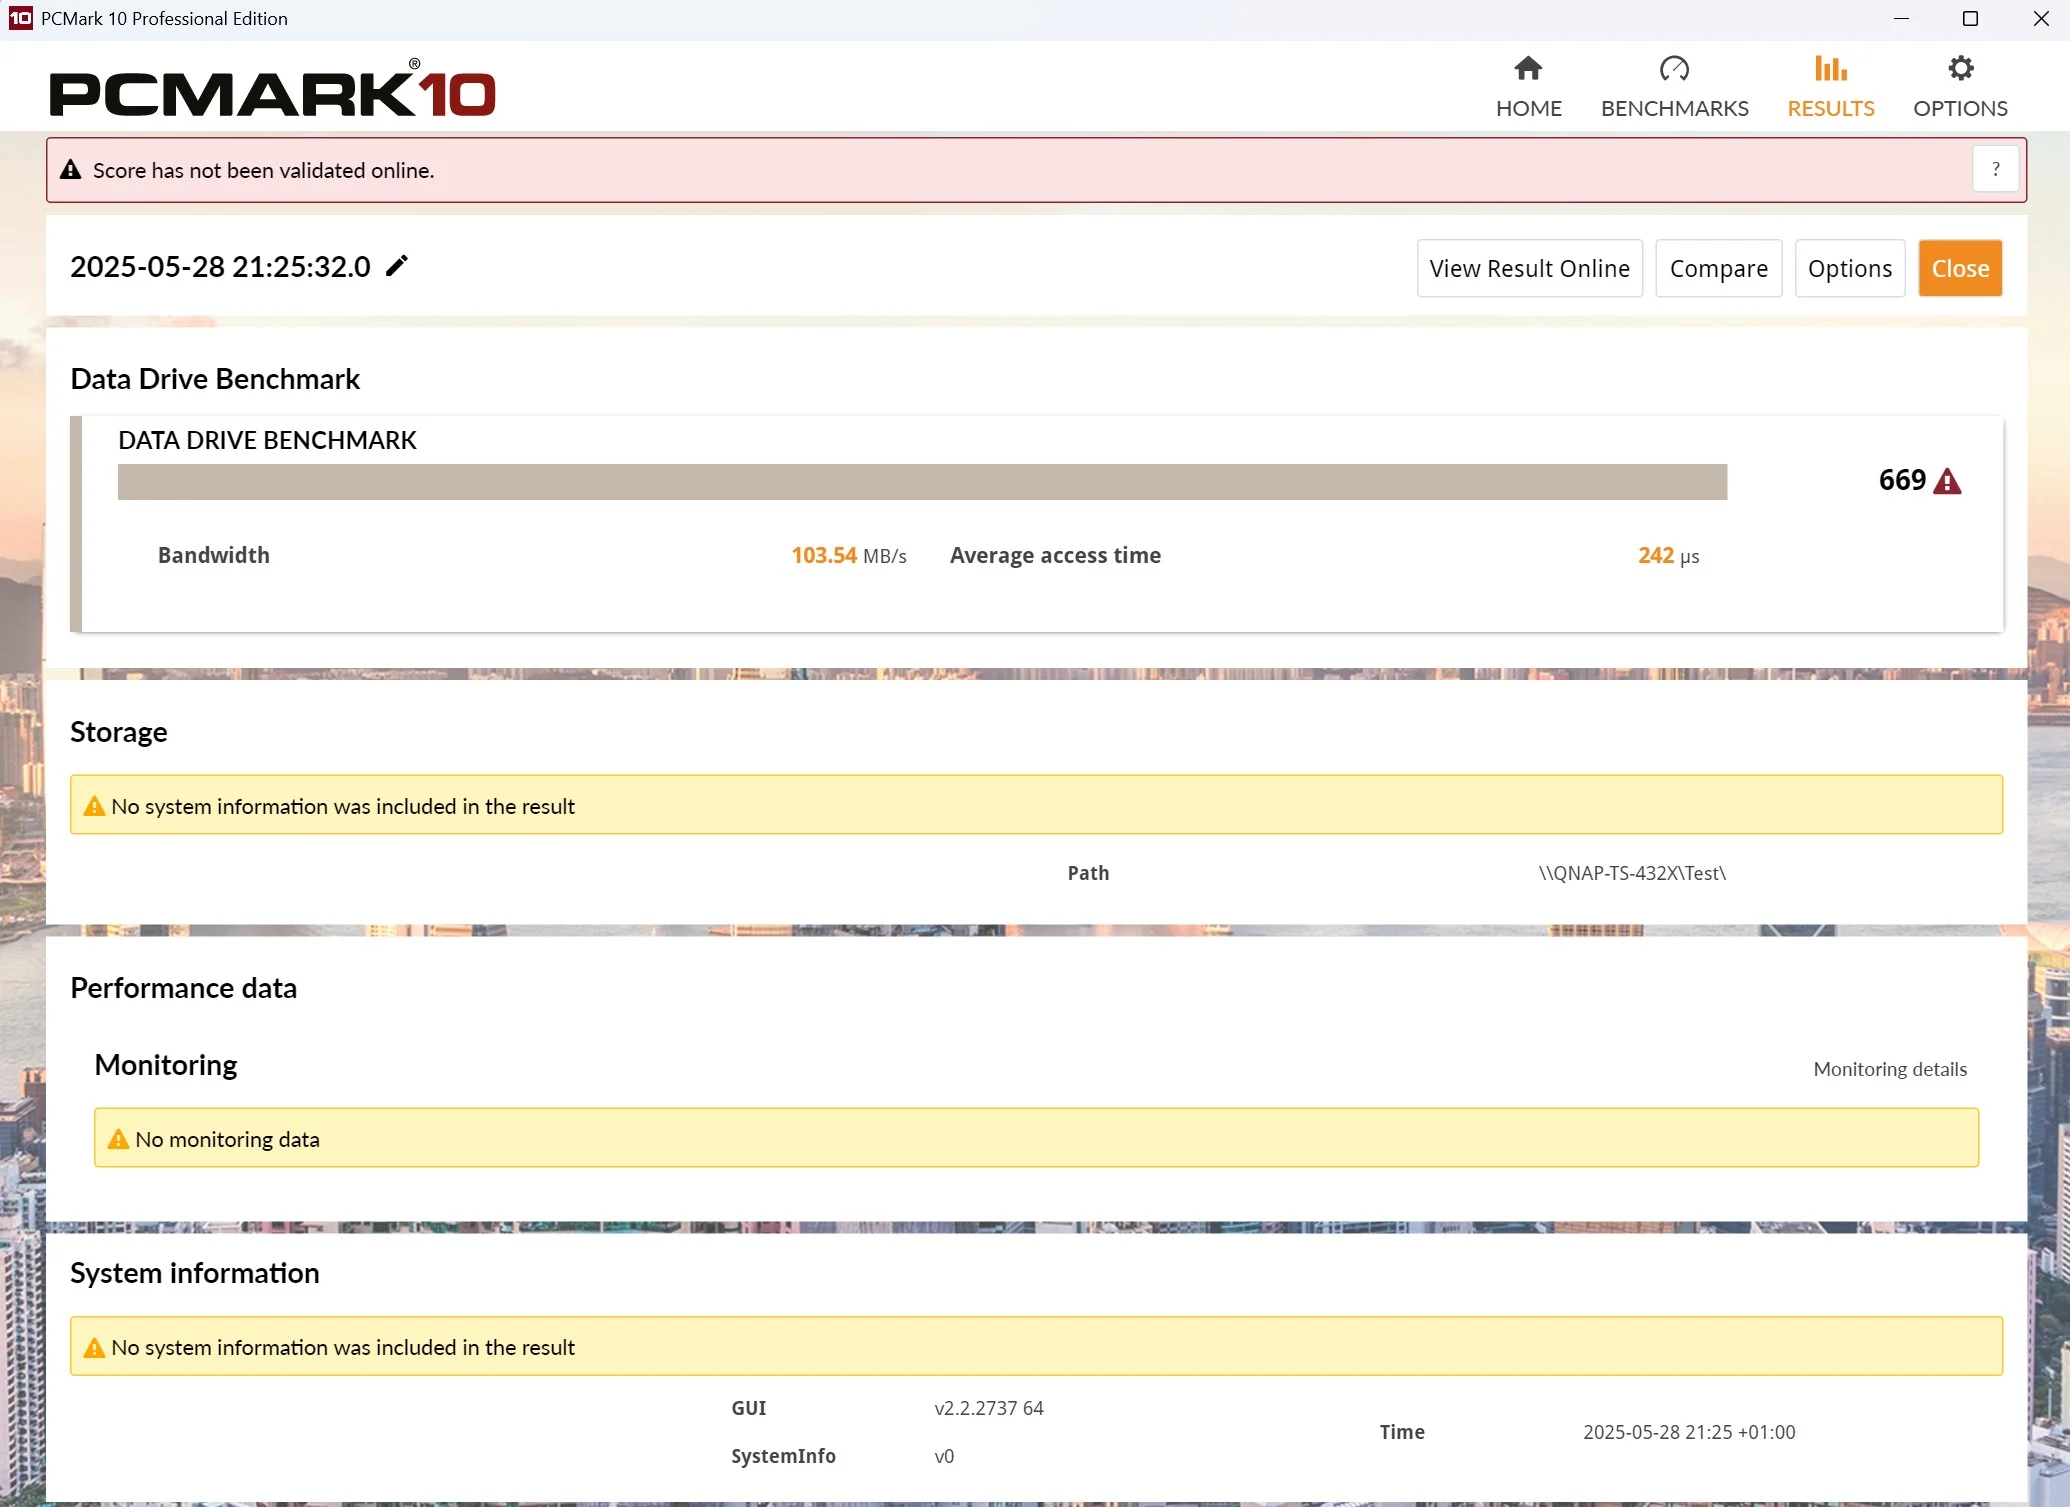2070x1507 pixels.
Task: Click the Bandwidth label
Action: point(214,555)
